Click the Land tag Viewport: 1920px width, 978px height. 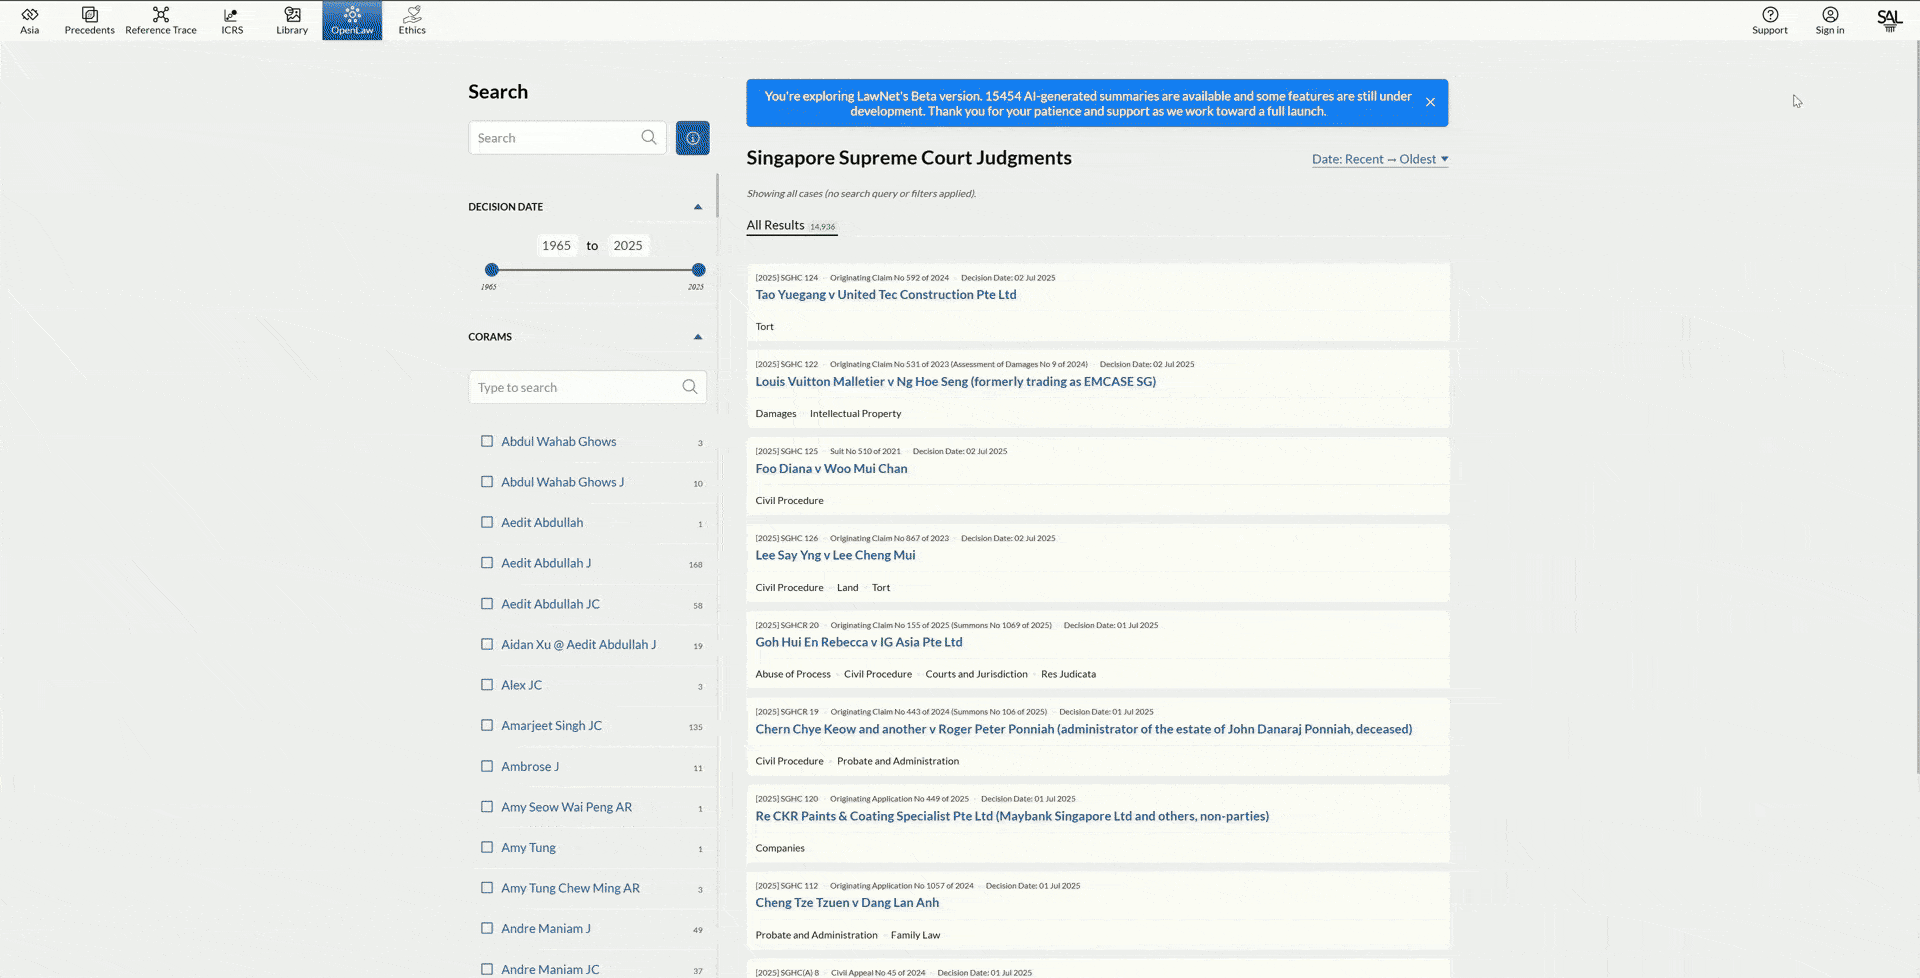point(847,588)
